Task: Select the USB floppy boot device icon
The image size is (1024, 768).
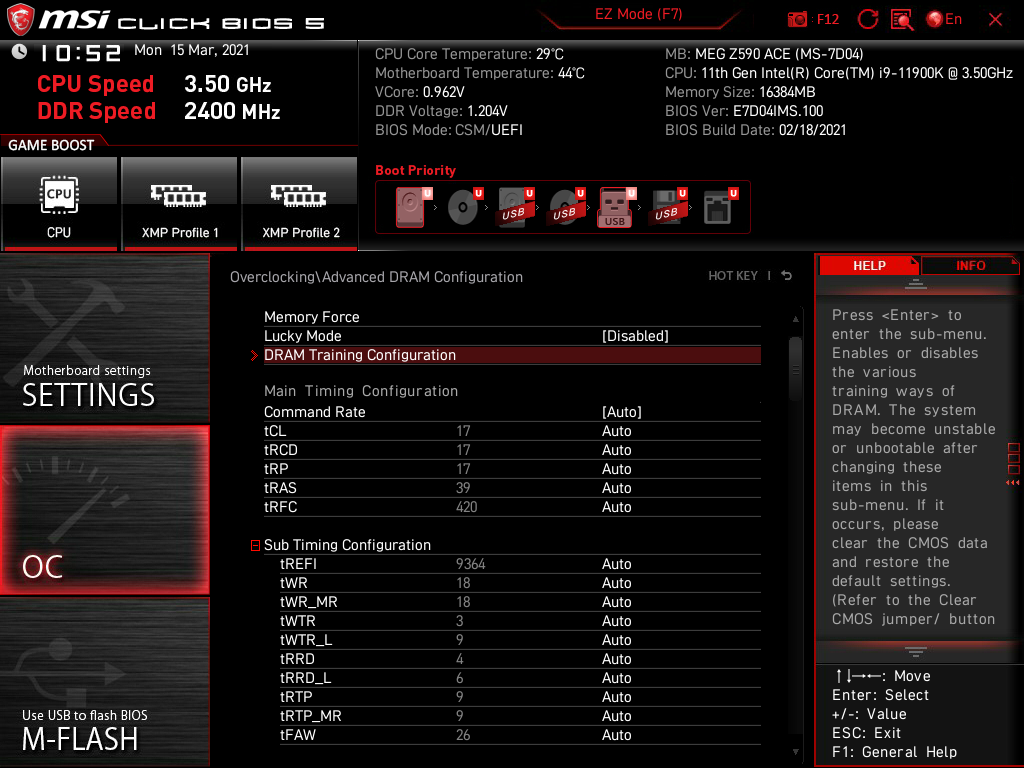Action: coord(667,207)
